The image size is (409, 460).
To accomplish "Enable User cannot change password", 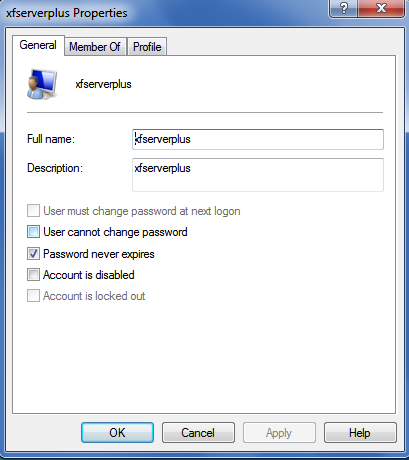I will point(33,232).
